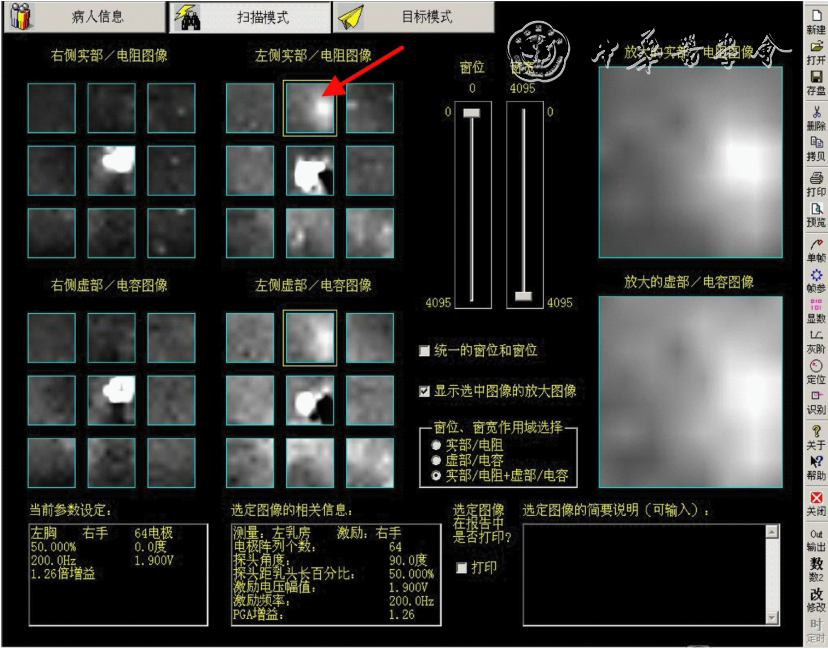Viewport: 828px width, 649px height.
Task: Click the 输出 (Output) button
Action: (x=816, y=540)
